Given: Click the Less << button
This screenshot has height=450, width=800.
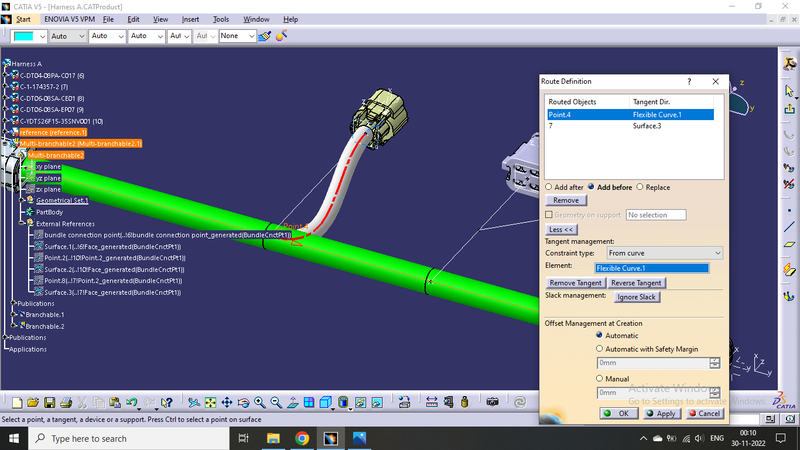Looking at the screenshot, I should tap(561, 230).
